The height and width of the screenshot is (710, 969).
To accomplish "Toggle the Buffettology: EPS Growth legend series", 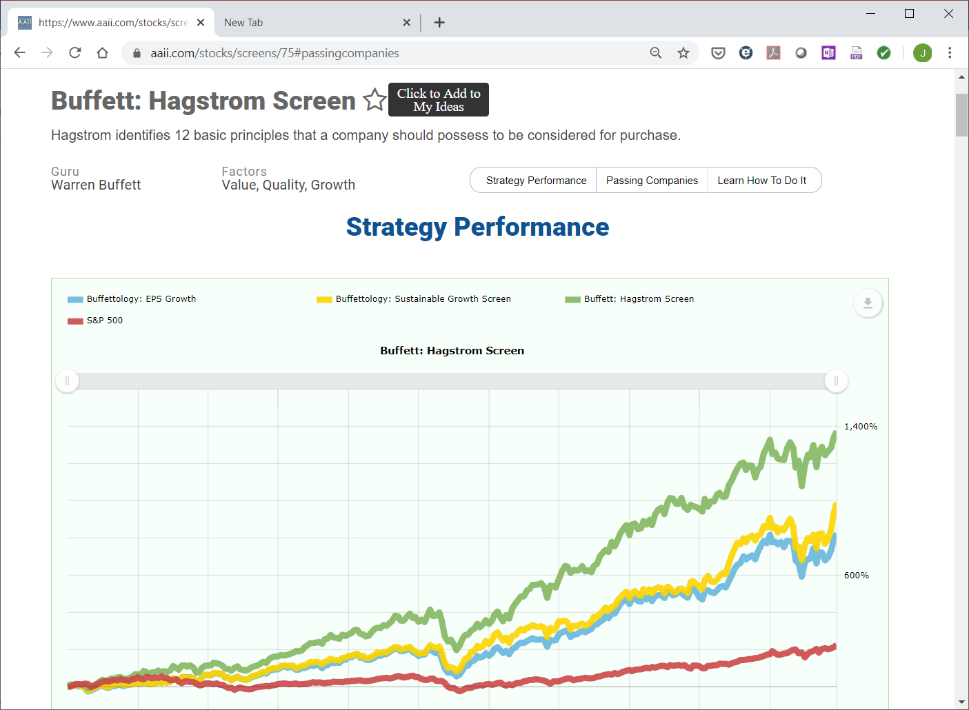I will [132, 299].
